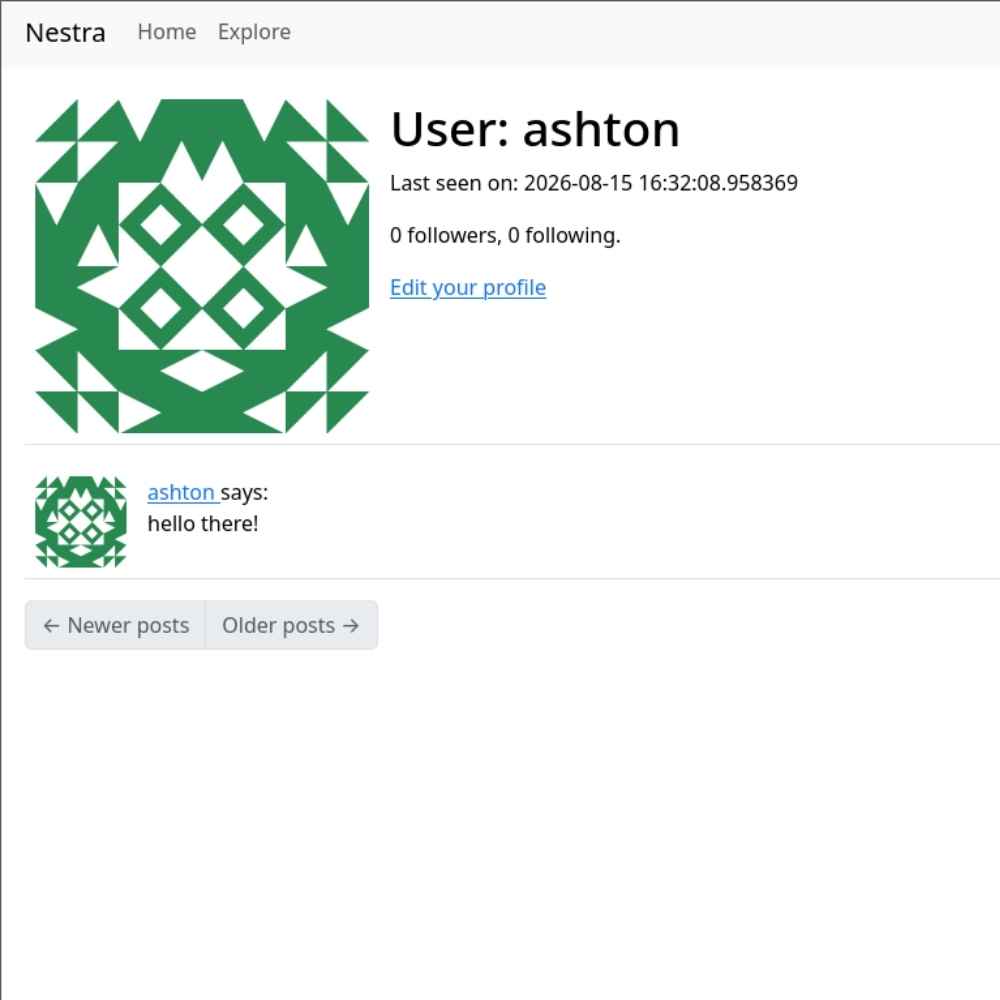Go to Newer posts
Screen dimensions: 1000x1000
pos(115,625)
